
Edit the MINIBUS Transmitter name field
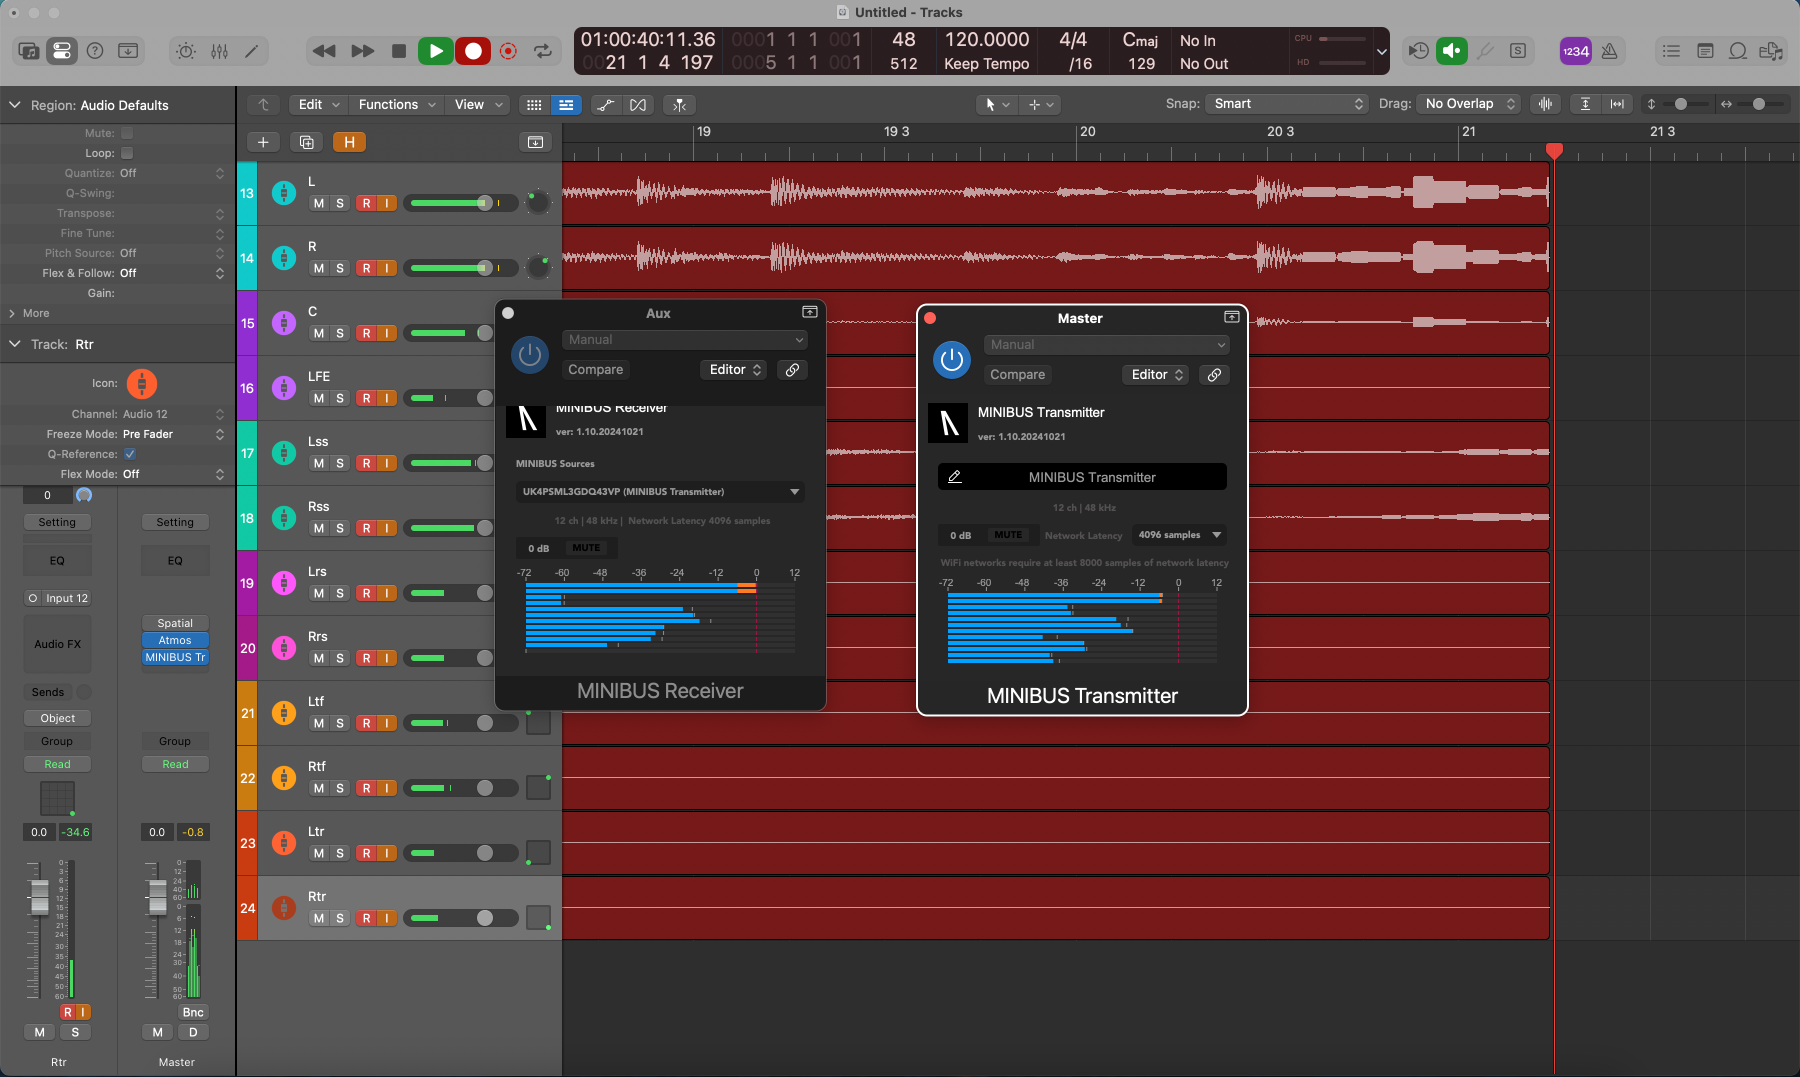coord(1082,477)
